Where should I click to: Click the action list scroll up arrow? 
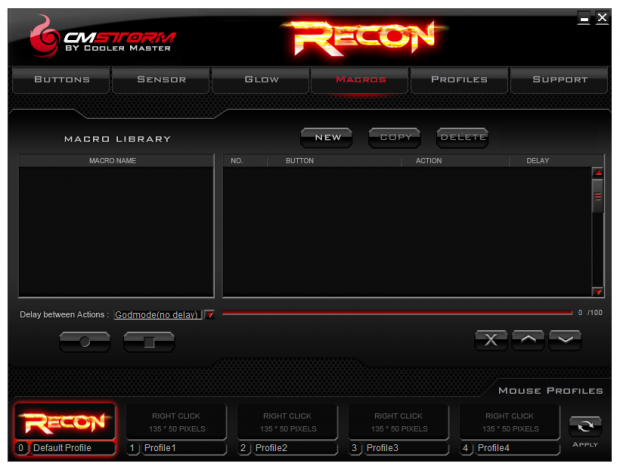point(598,173)
